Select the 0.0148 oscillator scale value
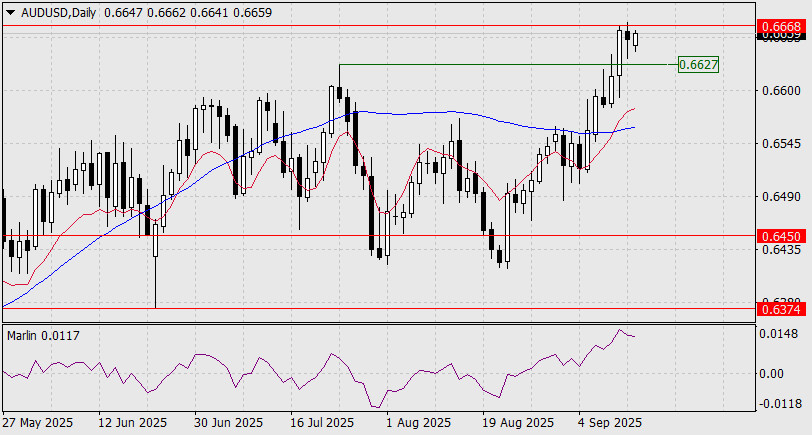 click(779, 334)
